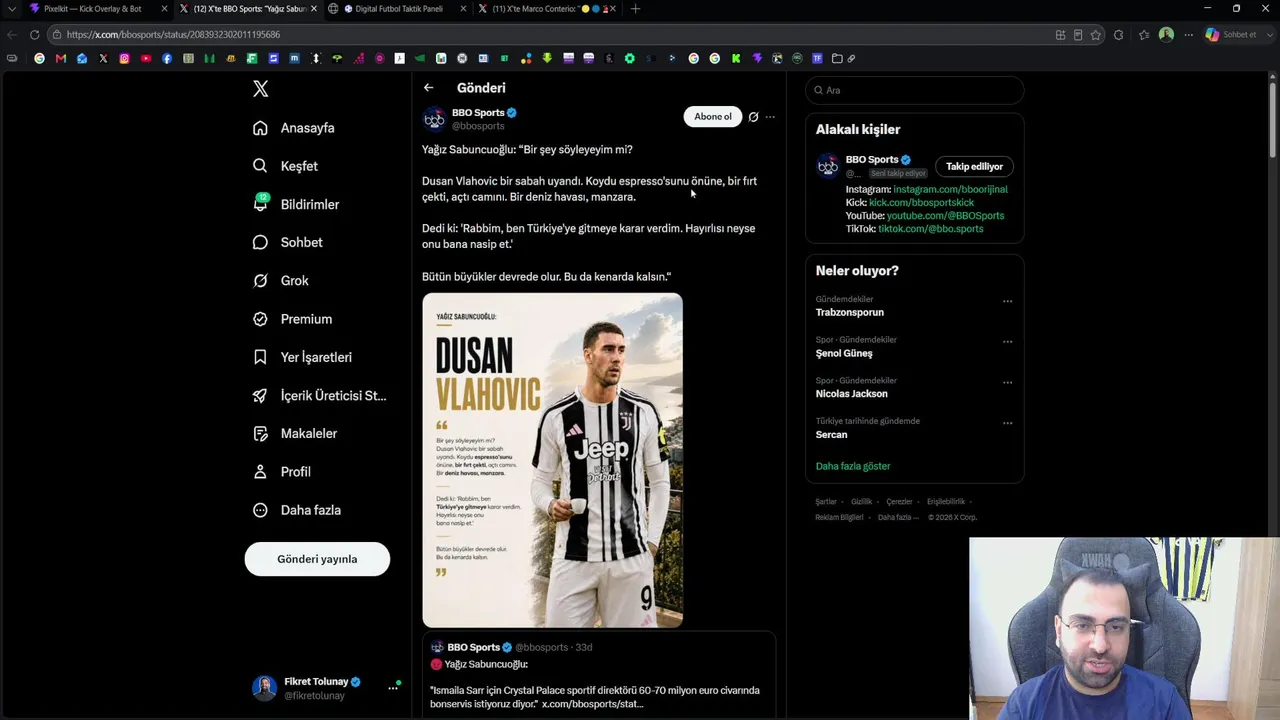Open more options on the BBO post

tap(770, 117)
